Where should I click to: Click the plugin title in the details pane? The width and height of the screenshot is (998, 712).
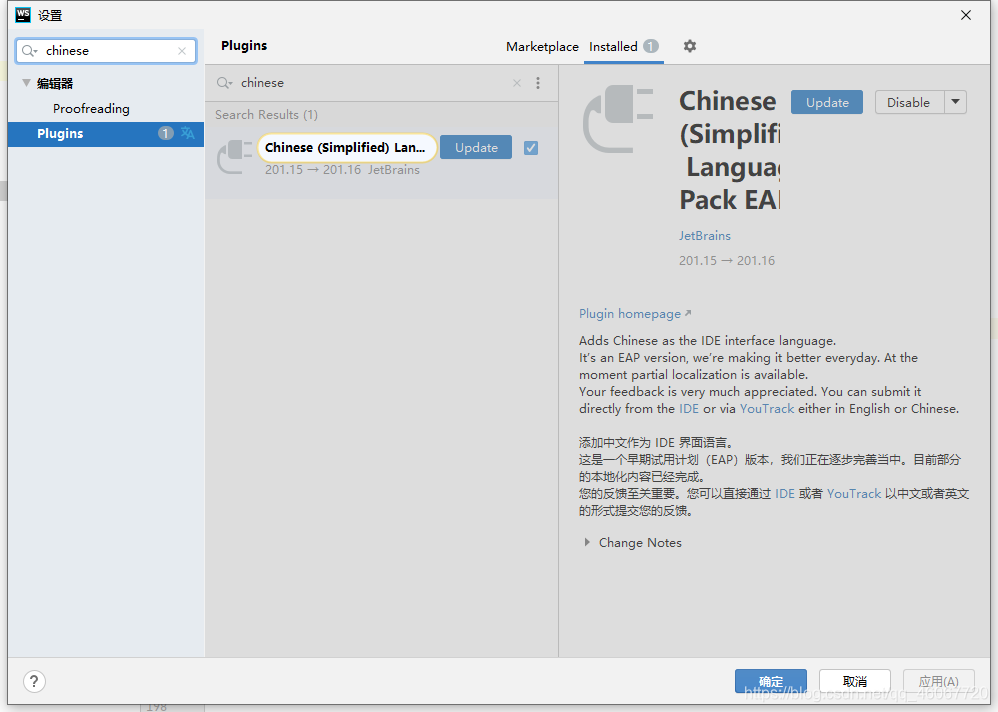pos(729,150)
